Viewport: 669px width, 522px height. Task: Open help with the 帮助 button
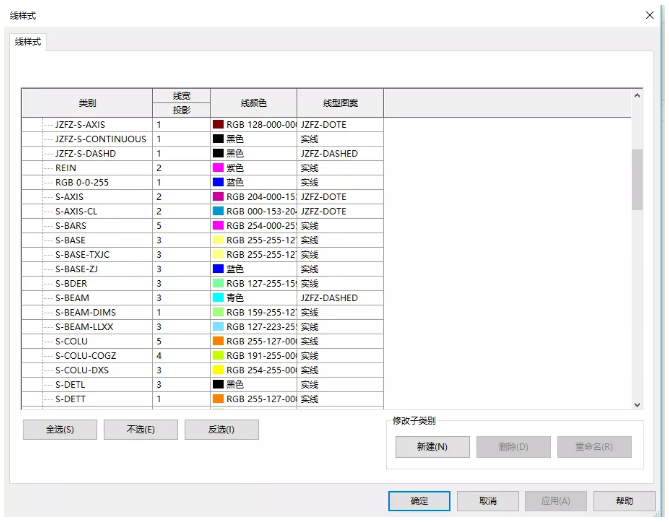[x=624, y=501]
